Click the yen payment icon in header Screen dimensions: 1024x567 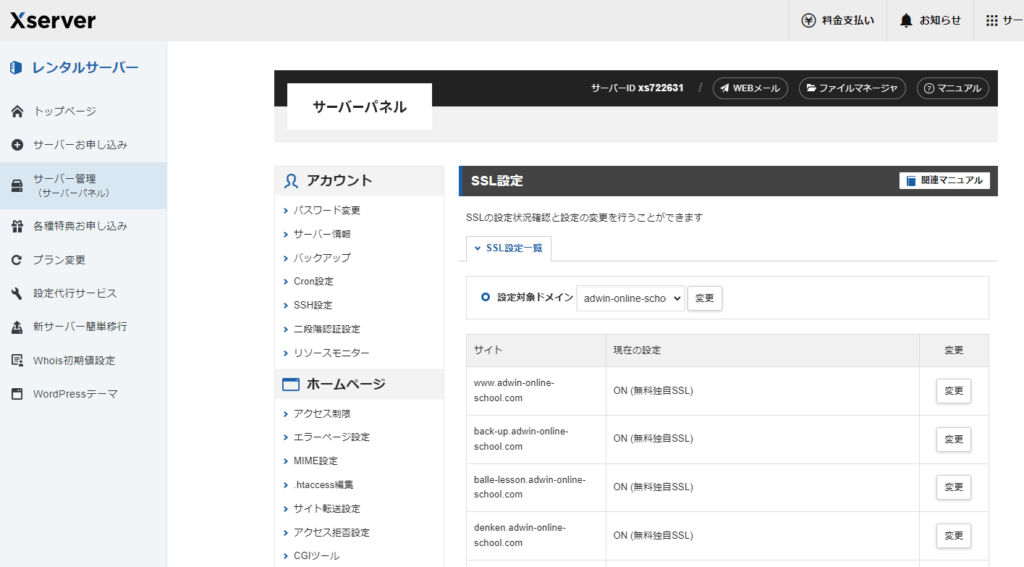pos(810,20)
